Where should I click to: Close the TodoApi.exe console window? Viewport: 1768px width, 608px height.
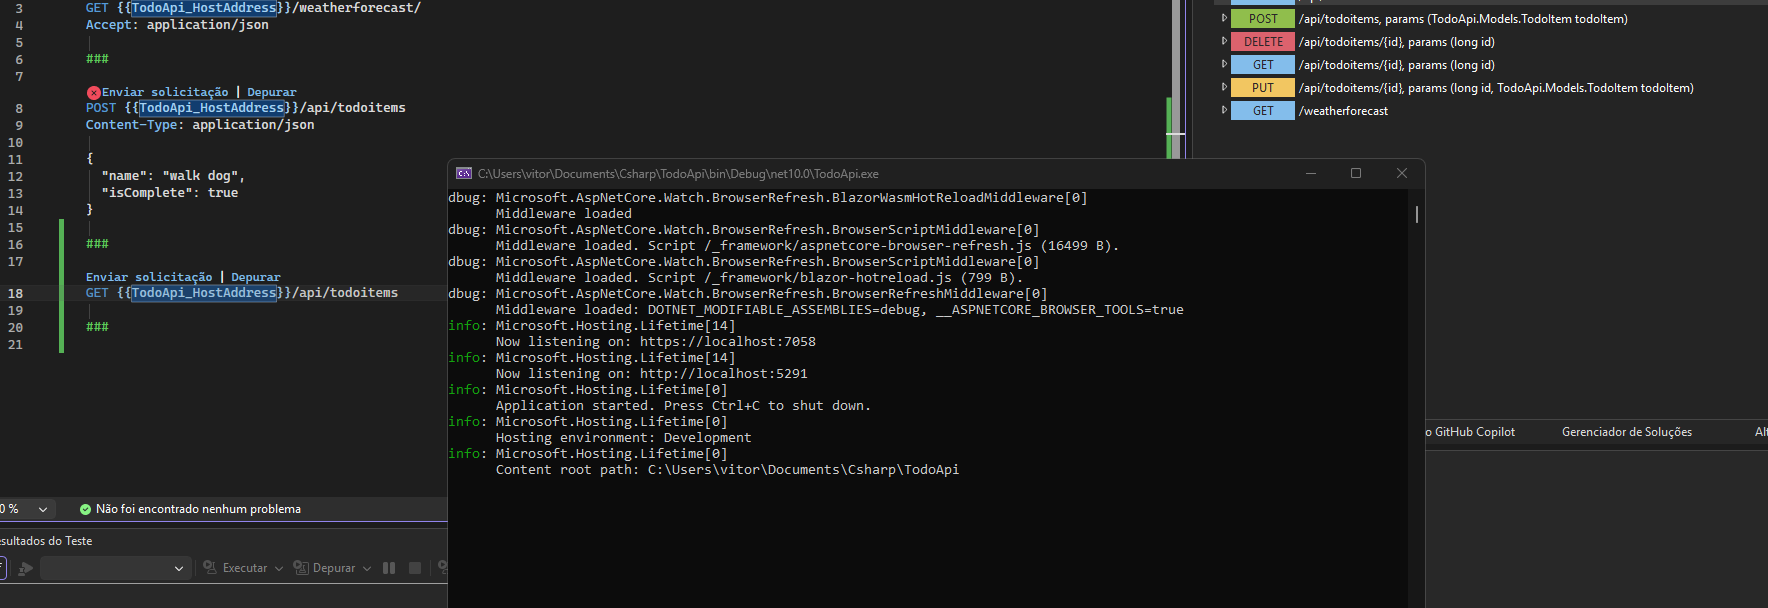point(1402,173)
